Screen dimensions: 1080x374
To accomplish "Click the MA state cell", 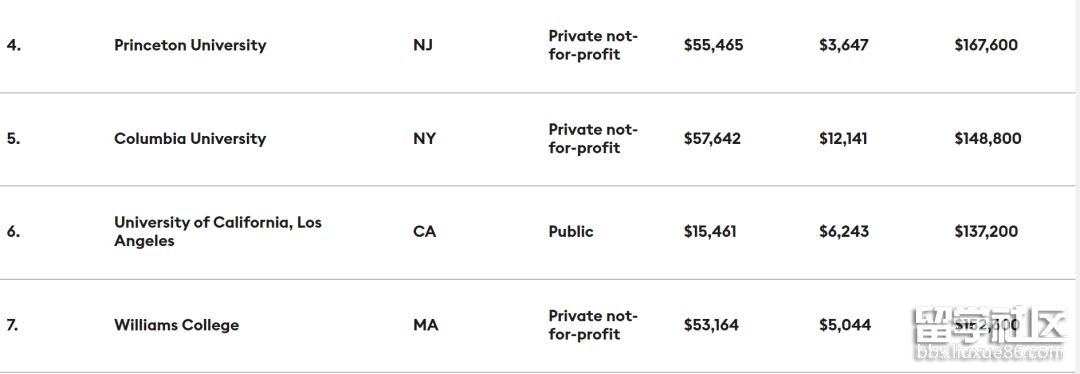I will pos(426,325).
